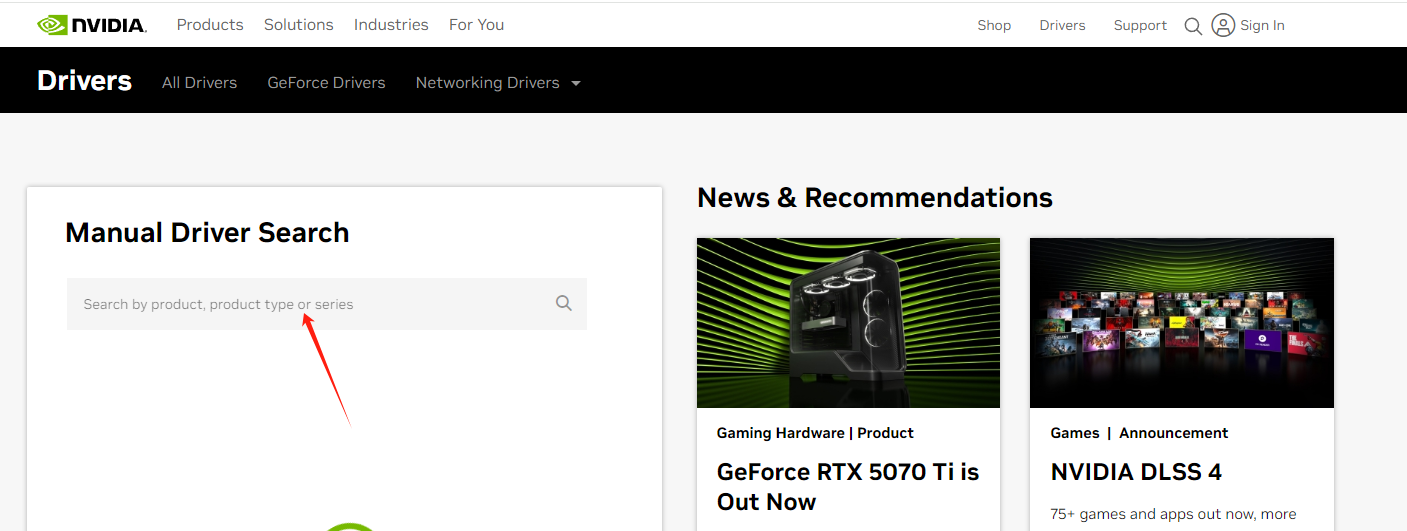Image resolution: width=1407 pixels, height=531 pixels.
Task: Open the NVIDIA DLSS 4 headline
Action: 1136,472
